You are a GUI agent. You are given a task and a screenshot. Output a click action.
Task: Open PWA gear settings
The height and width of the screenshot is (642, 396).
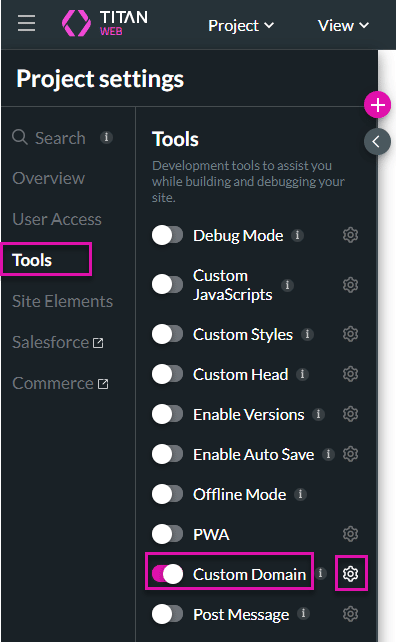coord(351,534)
